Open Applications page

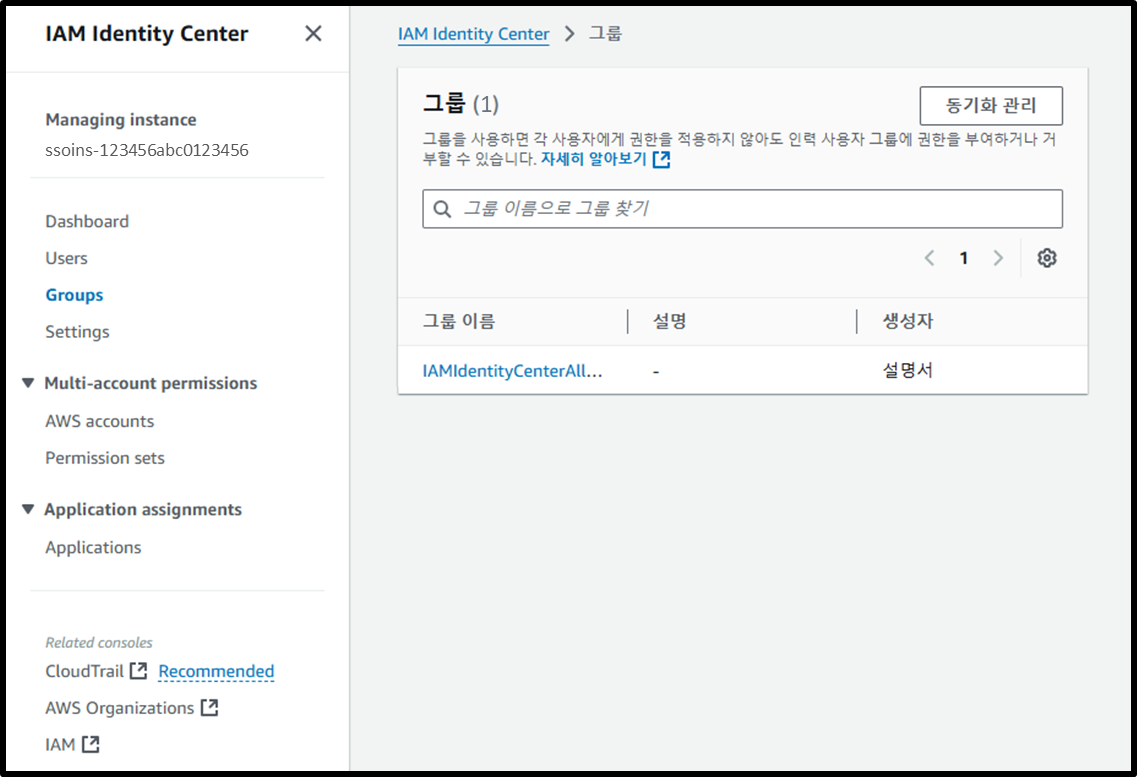pos(93,548)
